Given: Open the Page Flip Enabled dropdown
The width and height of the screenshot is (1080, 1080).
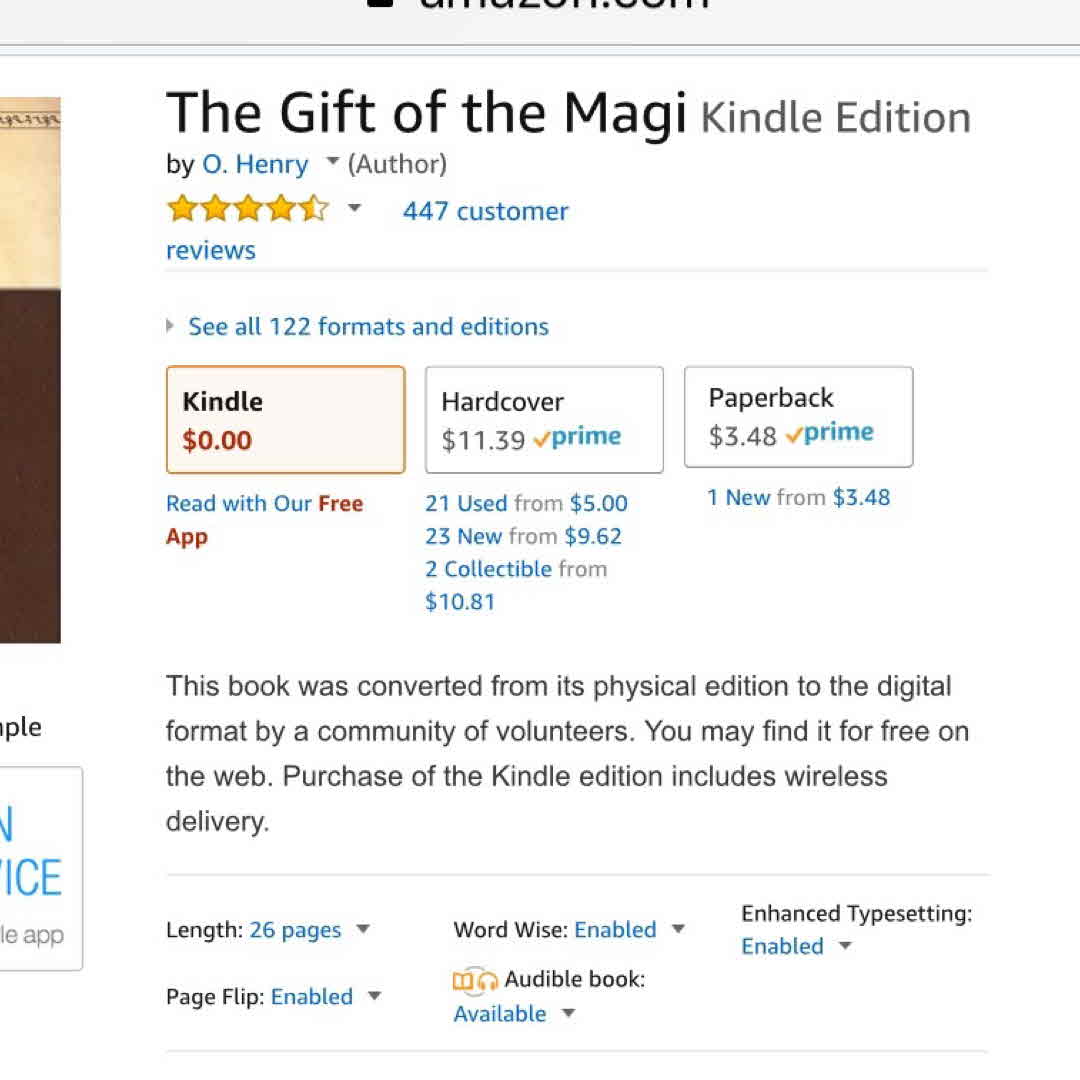Looking at the screenshot, I should [374, 997].
